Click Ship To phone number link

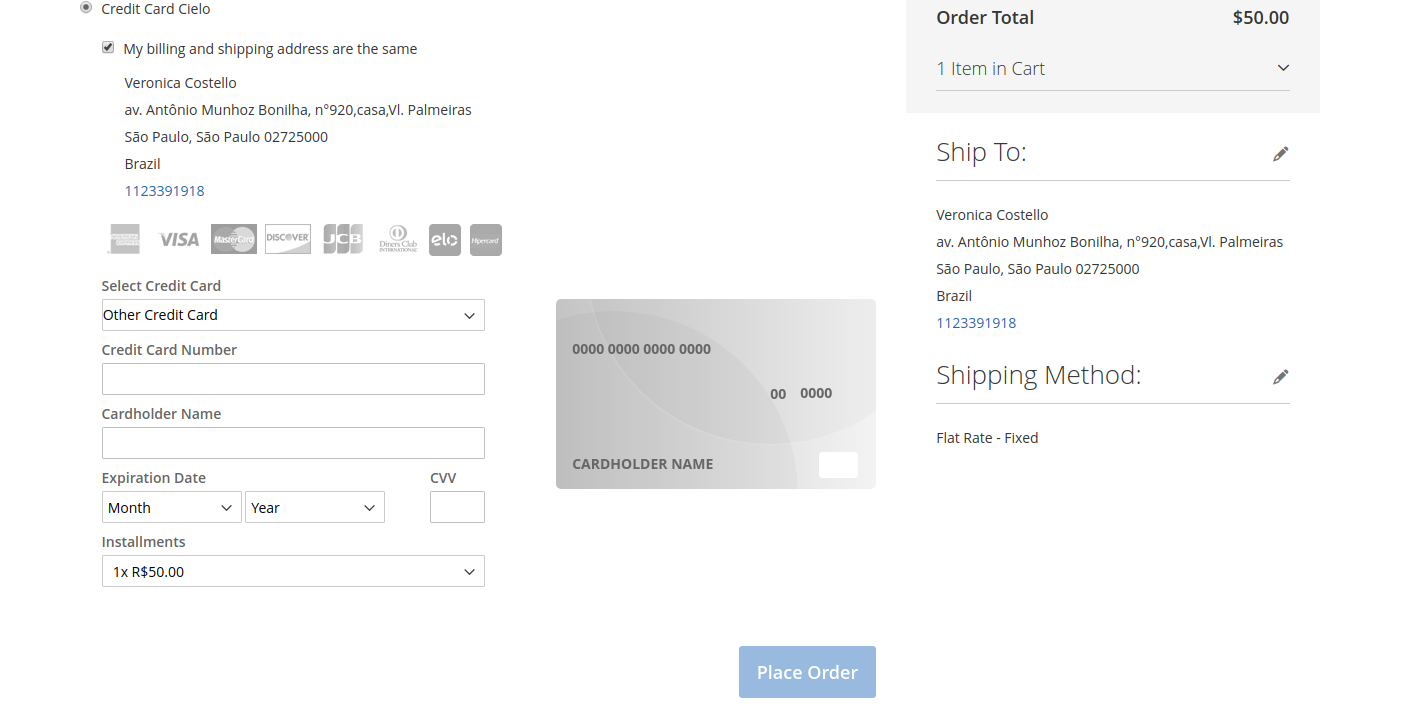(976, 323)
